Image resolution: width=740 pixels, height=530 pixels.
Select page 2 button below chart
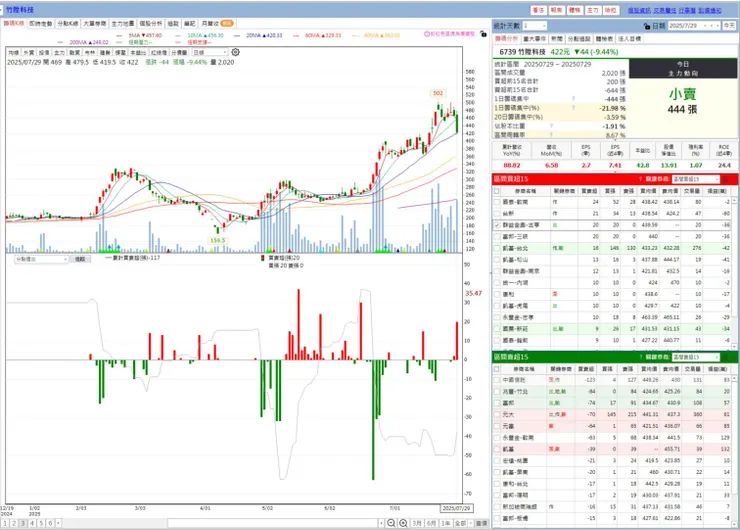click(x=14, y=523)
